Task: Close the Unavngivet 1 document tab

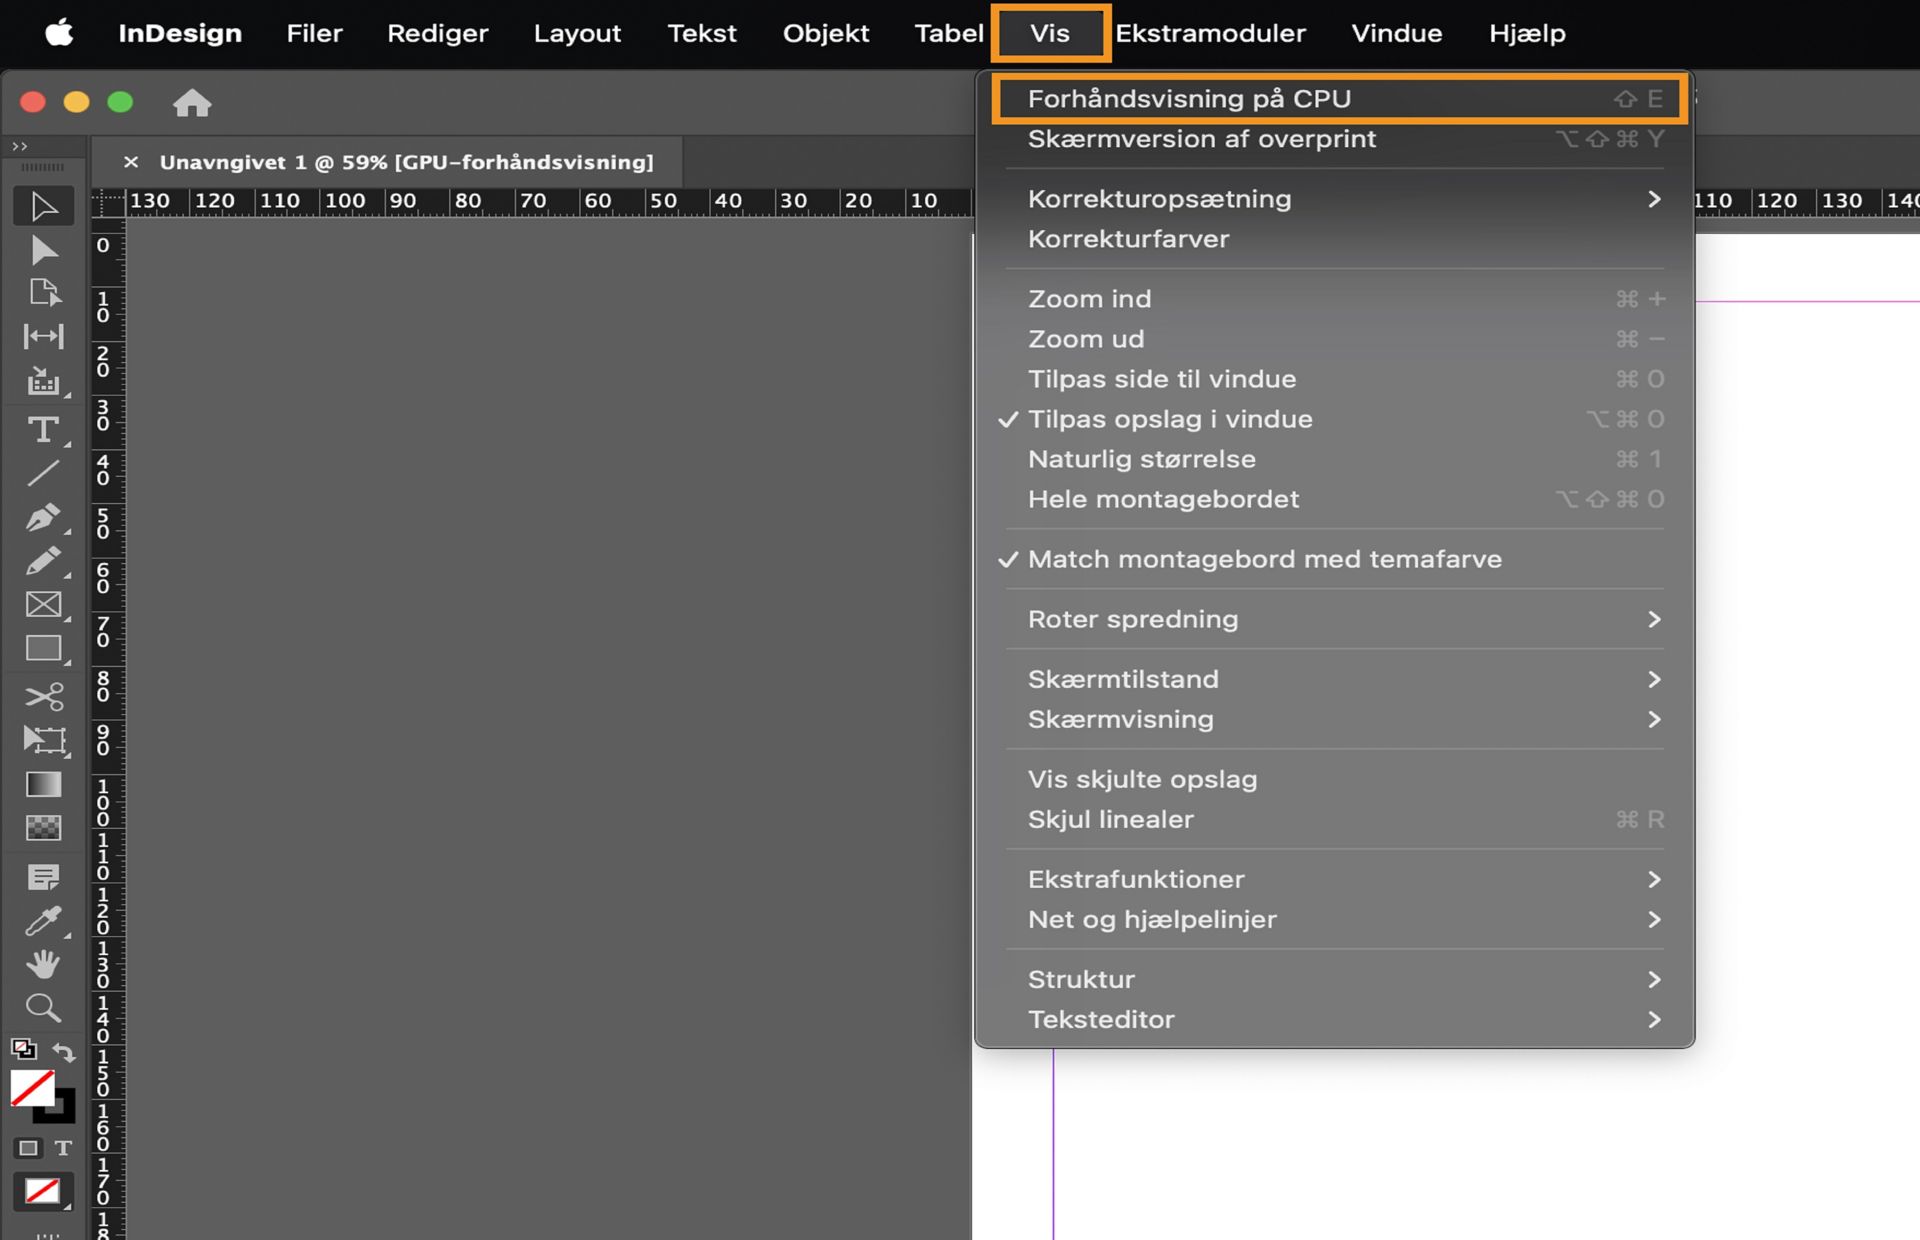Action: tap(130, 162)
